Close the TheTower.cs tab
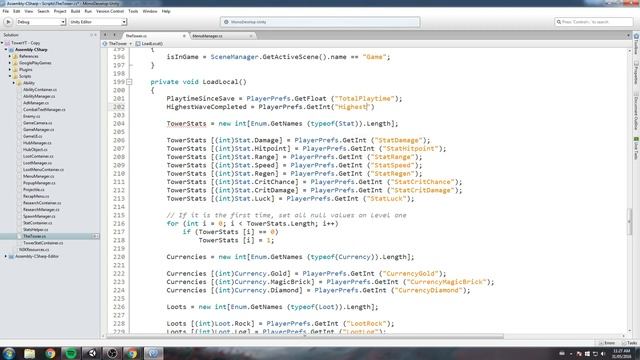The height and width of the screenshot is (360, 640). 184,36
